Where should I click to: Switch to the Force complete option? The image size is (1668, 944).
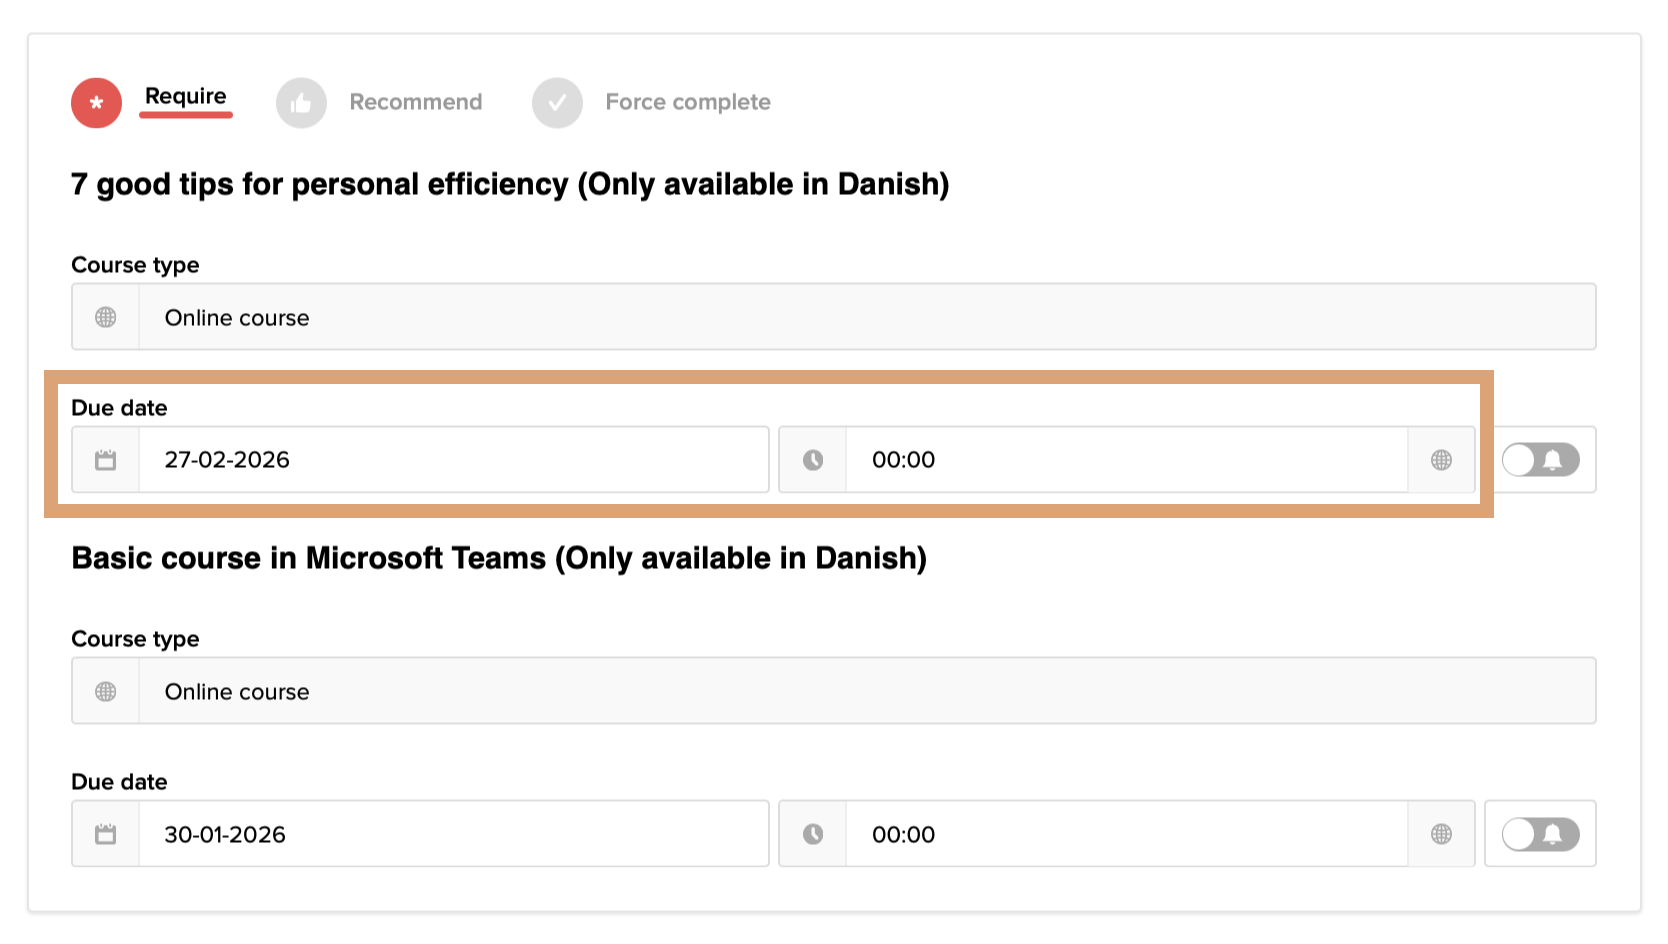coord(687,101)
